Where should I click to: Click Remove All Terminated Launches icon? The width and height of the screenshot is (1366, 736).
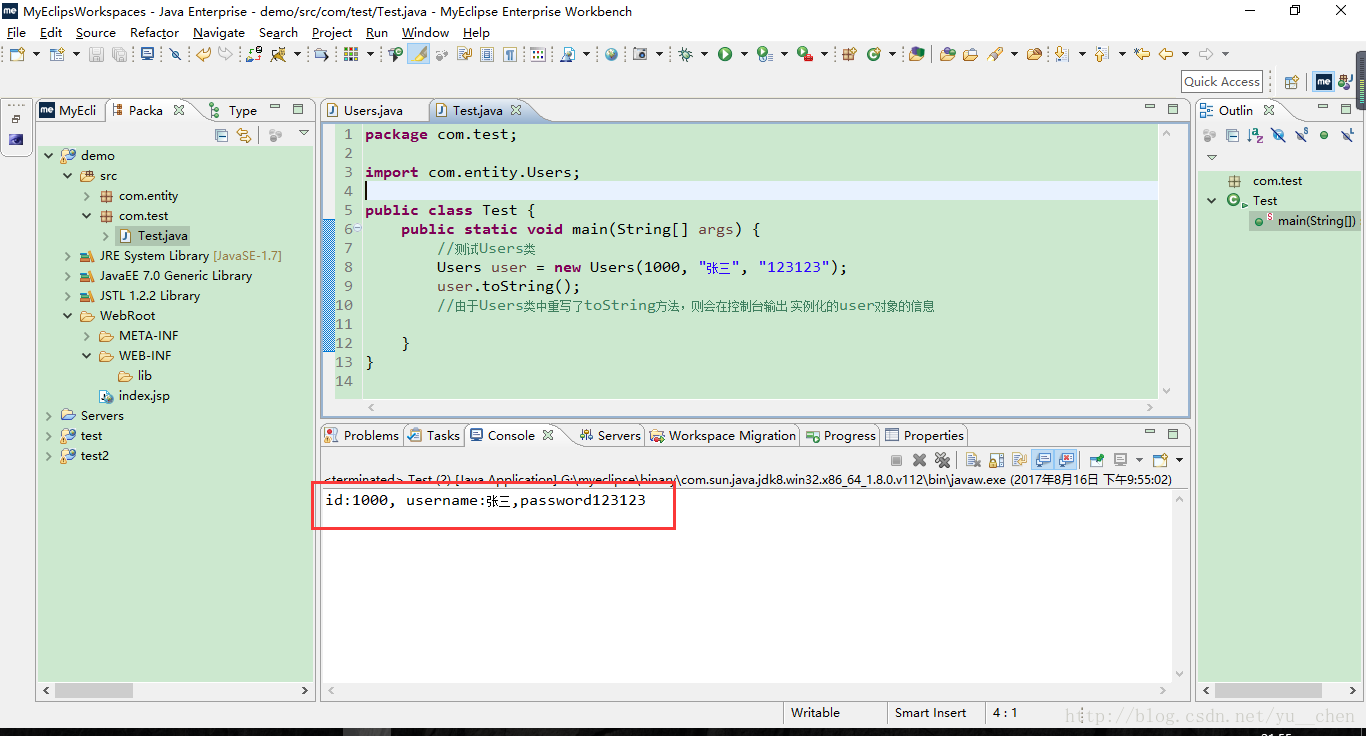(942, 460)
